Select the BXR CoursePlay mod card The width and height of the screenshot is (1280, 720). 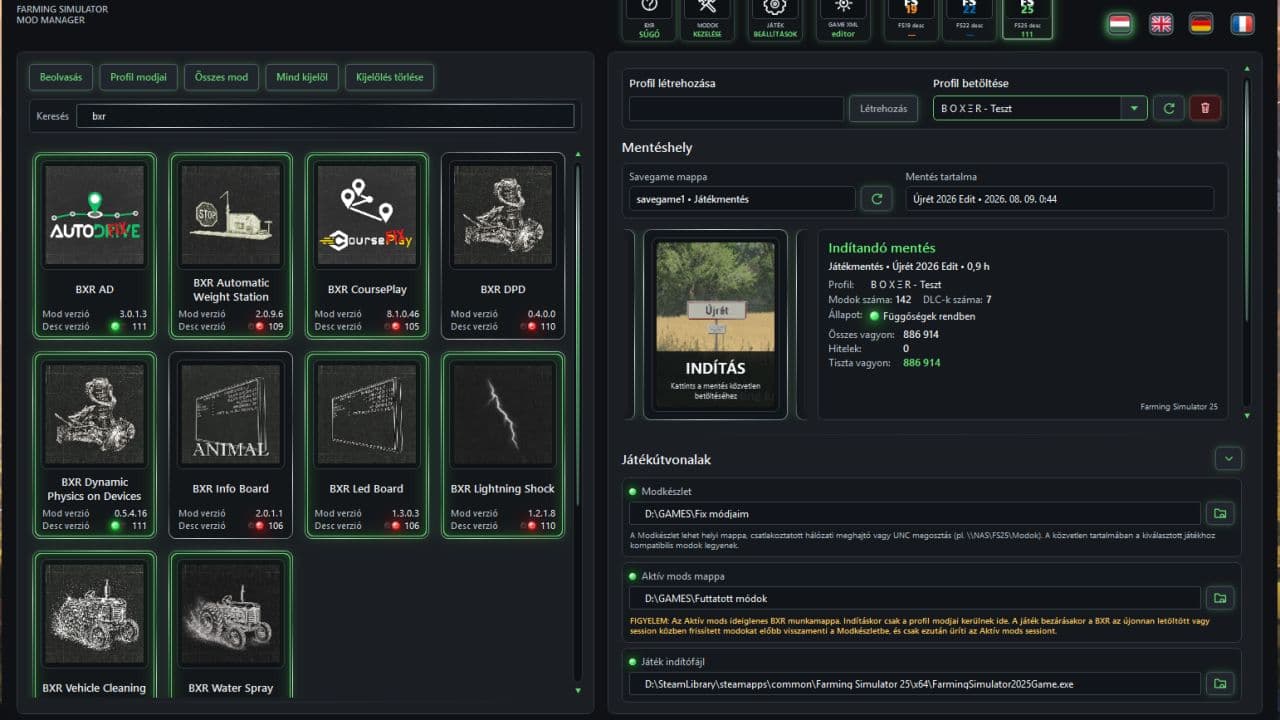click(x=366, y=246)
